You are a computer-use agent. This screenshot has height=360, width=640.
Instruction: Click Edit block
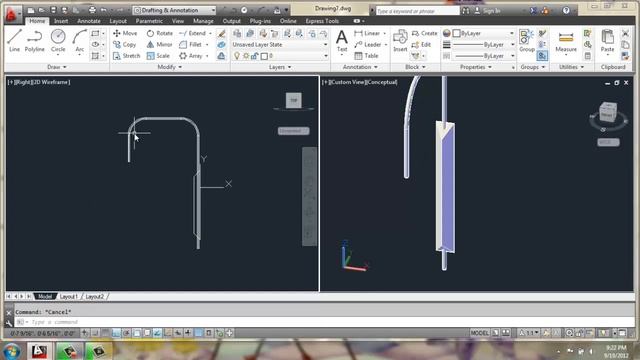click(x=421, y=44)
